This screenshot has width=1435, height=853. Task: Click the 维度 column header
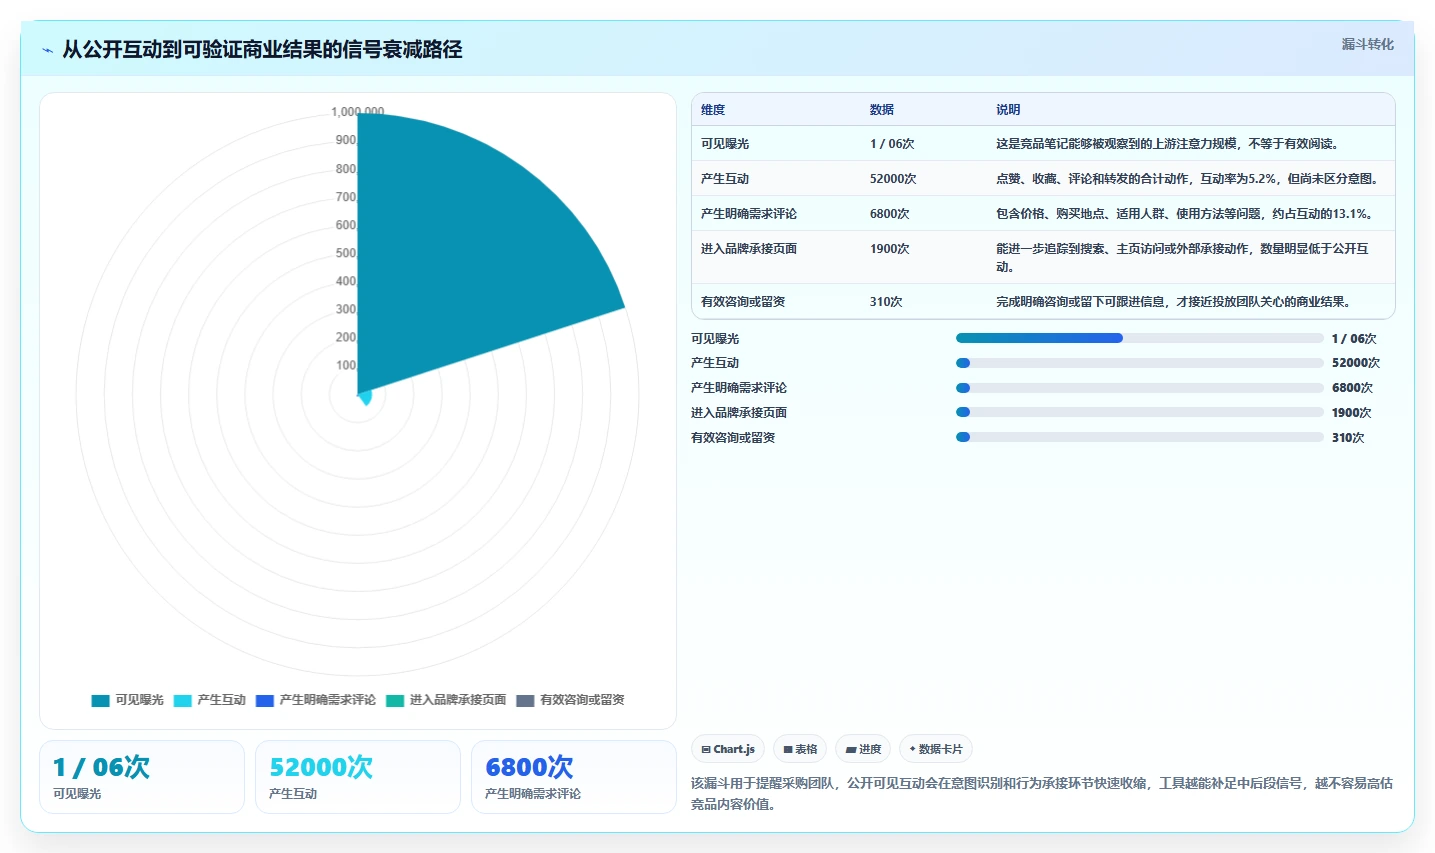(713, 110)
